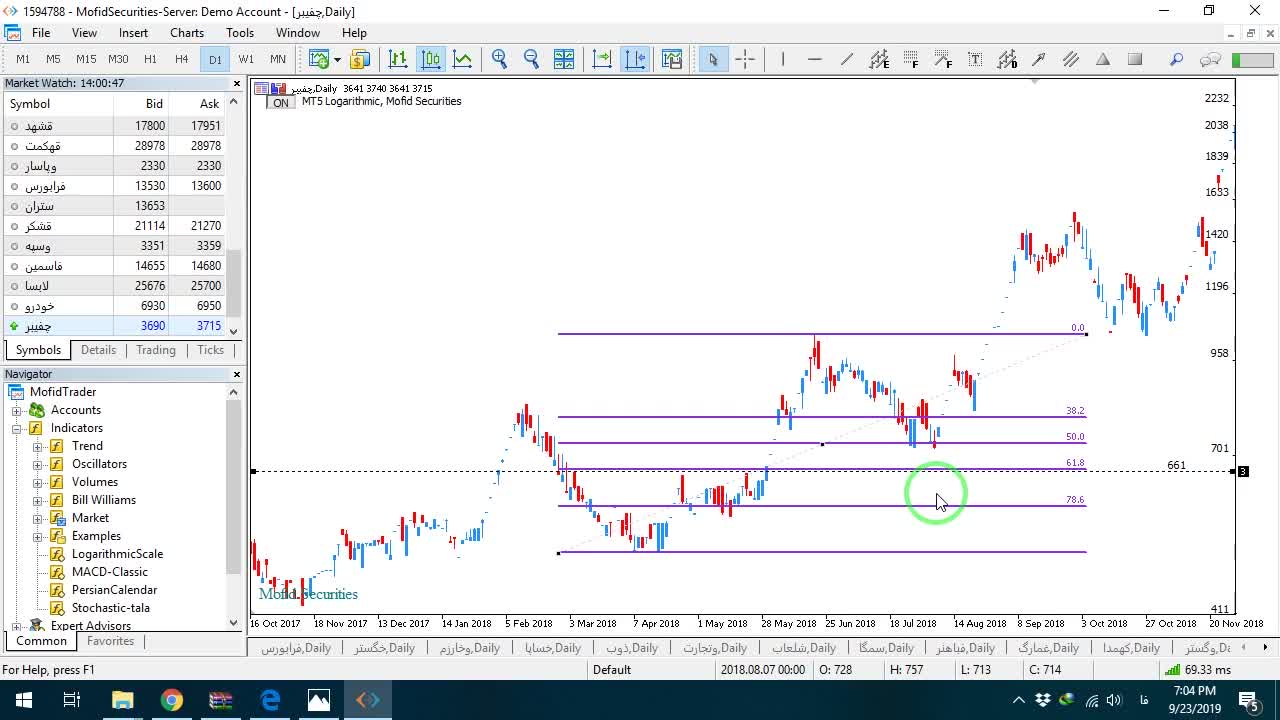Collapse the Indicators tree node
1280x720 pixels.
pos(17,428)
